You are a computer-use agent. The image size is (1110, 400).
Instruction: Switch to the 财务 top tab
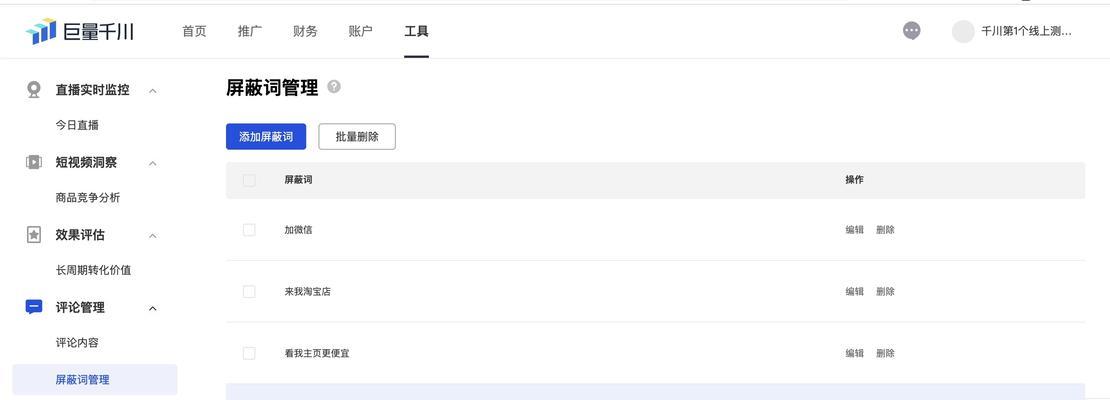pyautogui.click(x=305, y=31)
